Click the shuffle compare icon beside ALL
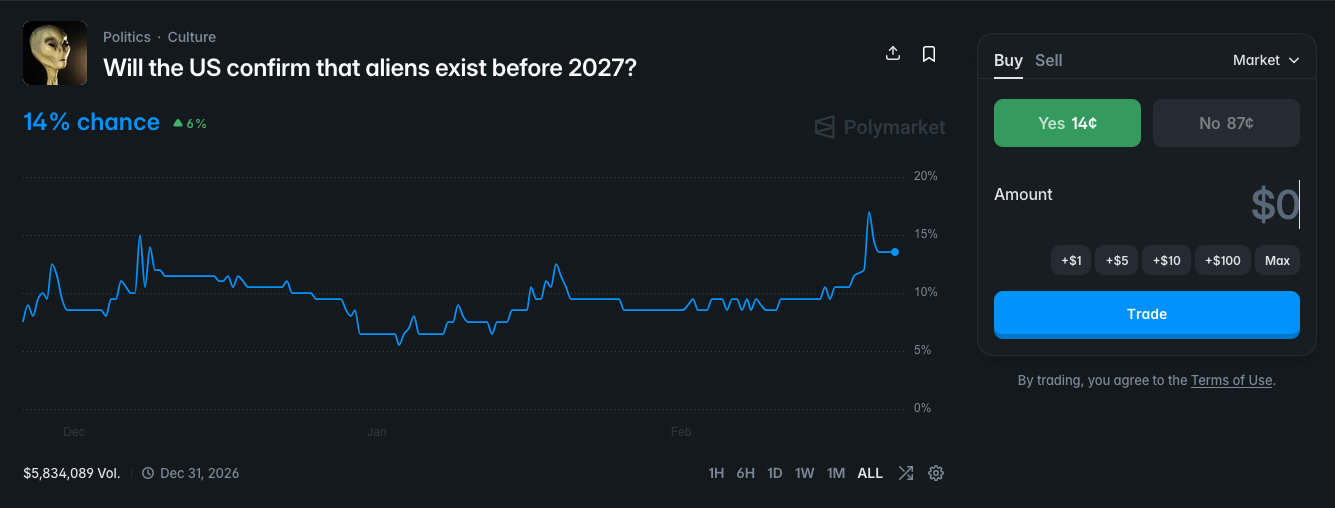Image resolution: width=1335 pixels, height=508 pixels. click(x=905, y=473)
